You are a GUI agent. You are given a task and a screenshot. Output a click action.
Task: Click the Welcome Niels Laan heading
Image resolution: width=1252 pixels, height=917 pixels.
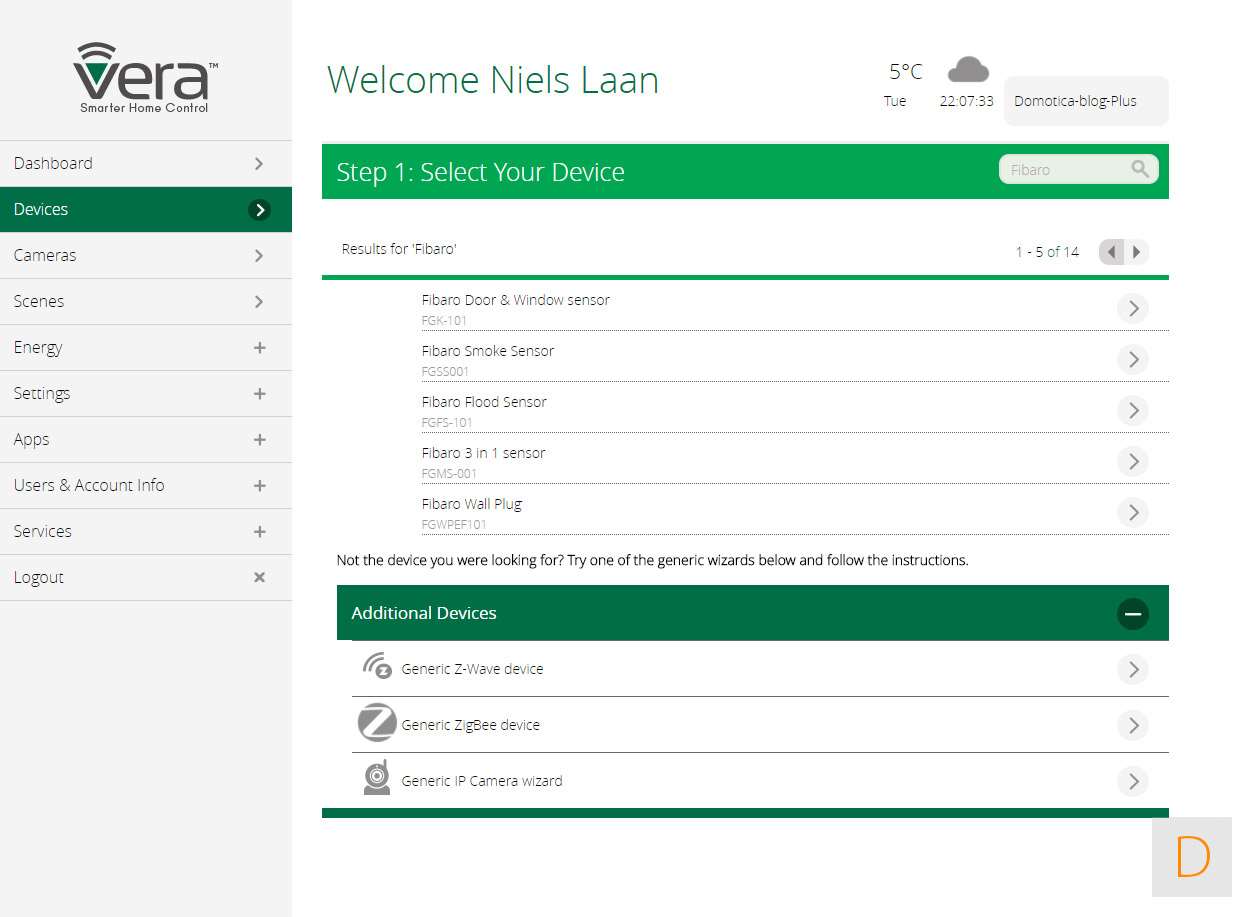pos(493,80)
